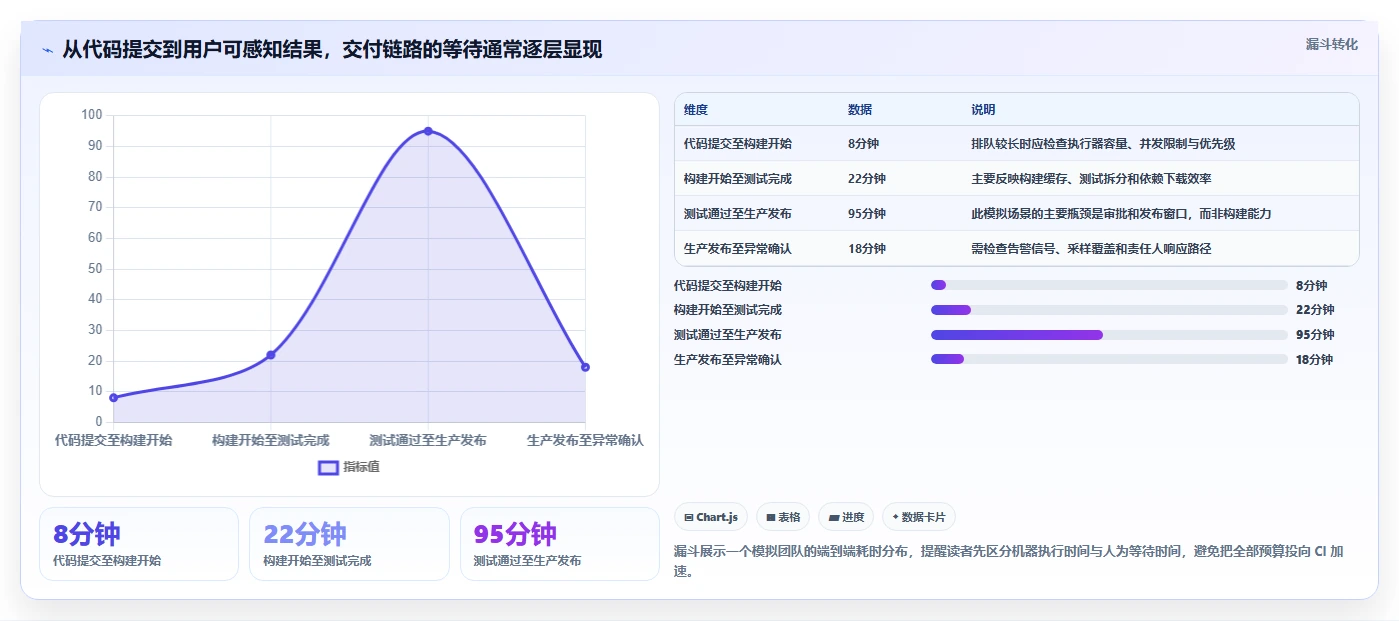The image size is (1399, 621).
Task: Open the 8分钟 代码提交至构建开始 stat card
Action: coord(139,544)
